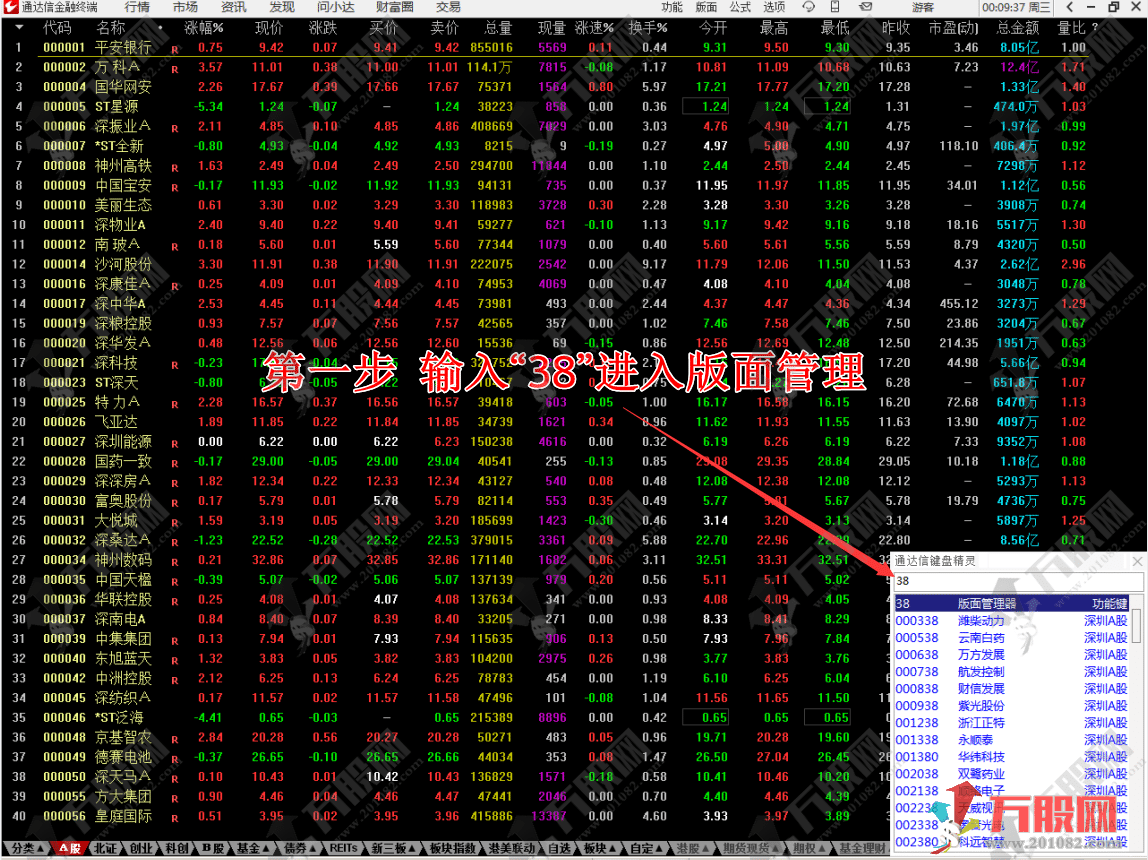Screen dimensions: 1148x860
Task: Select the 000046 *ST泛海 stock row
Action: pos(445,718)
